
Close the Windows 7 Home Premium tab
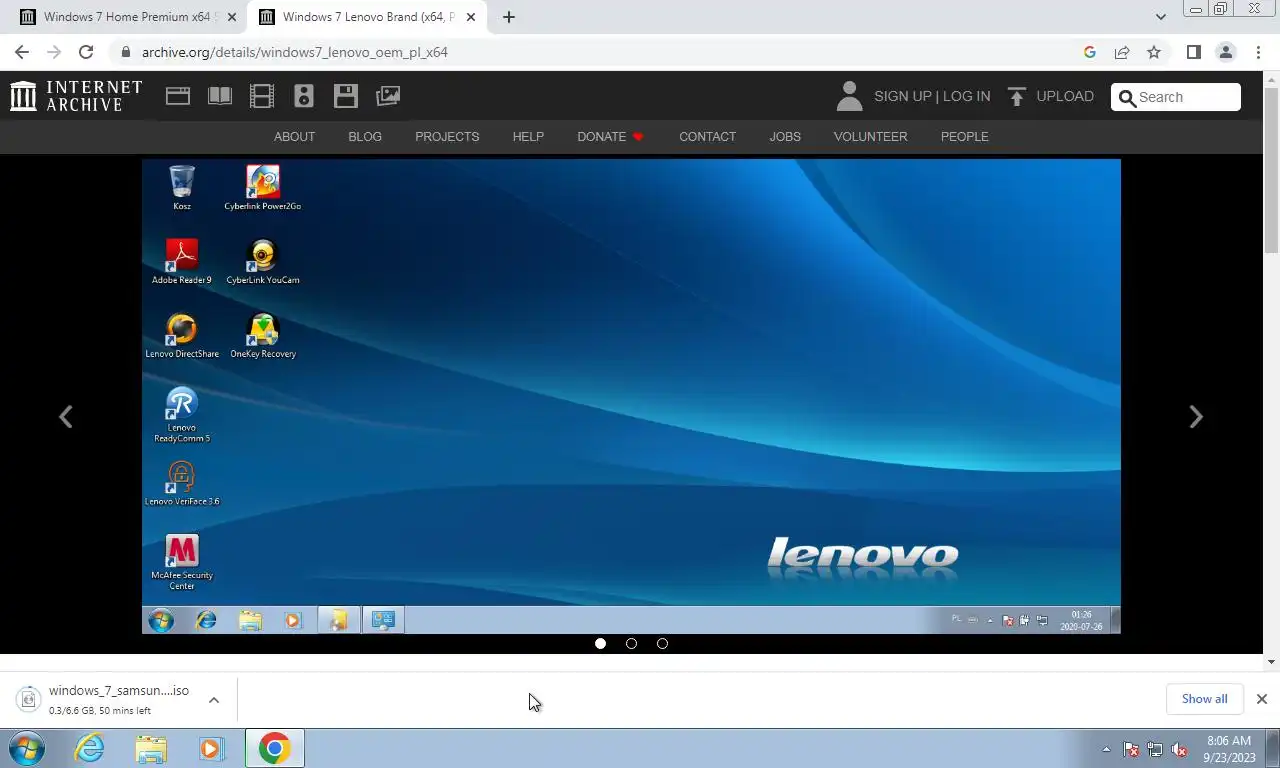231,17
